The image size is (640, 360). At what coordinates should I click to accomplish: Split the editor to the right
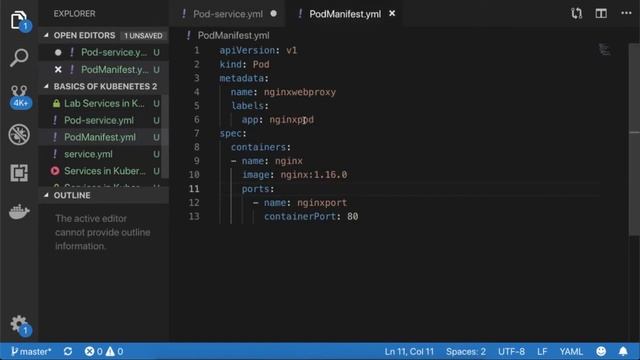coord(601,13)
